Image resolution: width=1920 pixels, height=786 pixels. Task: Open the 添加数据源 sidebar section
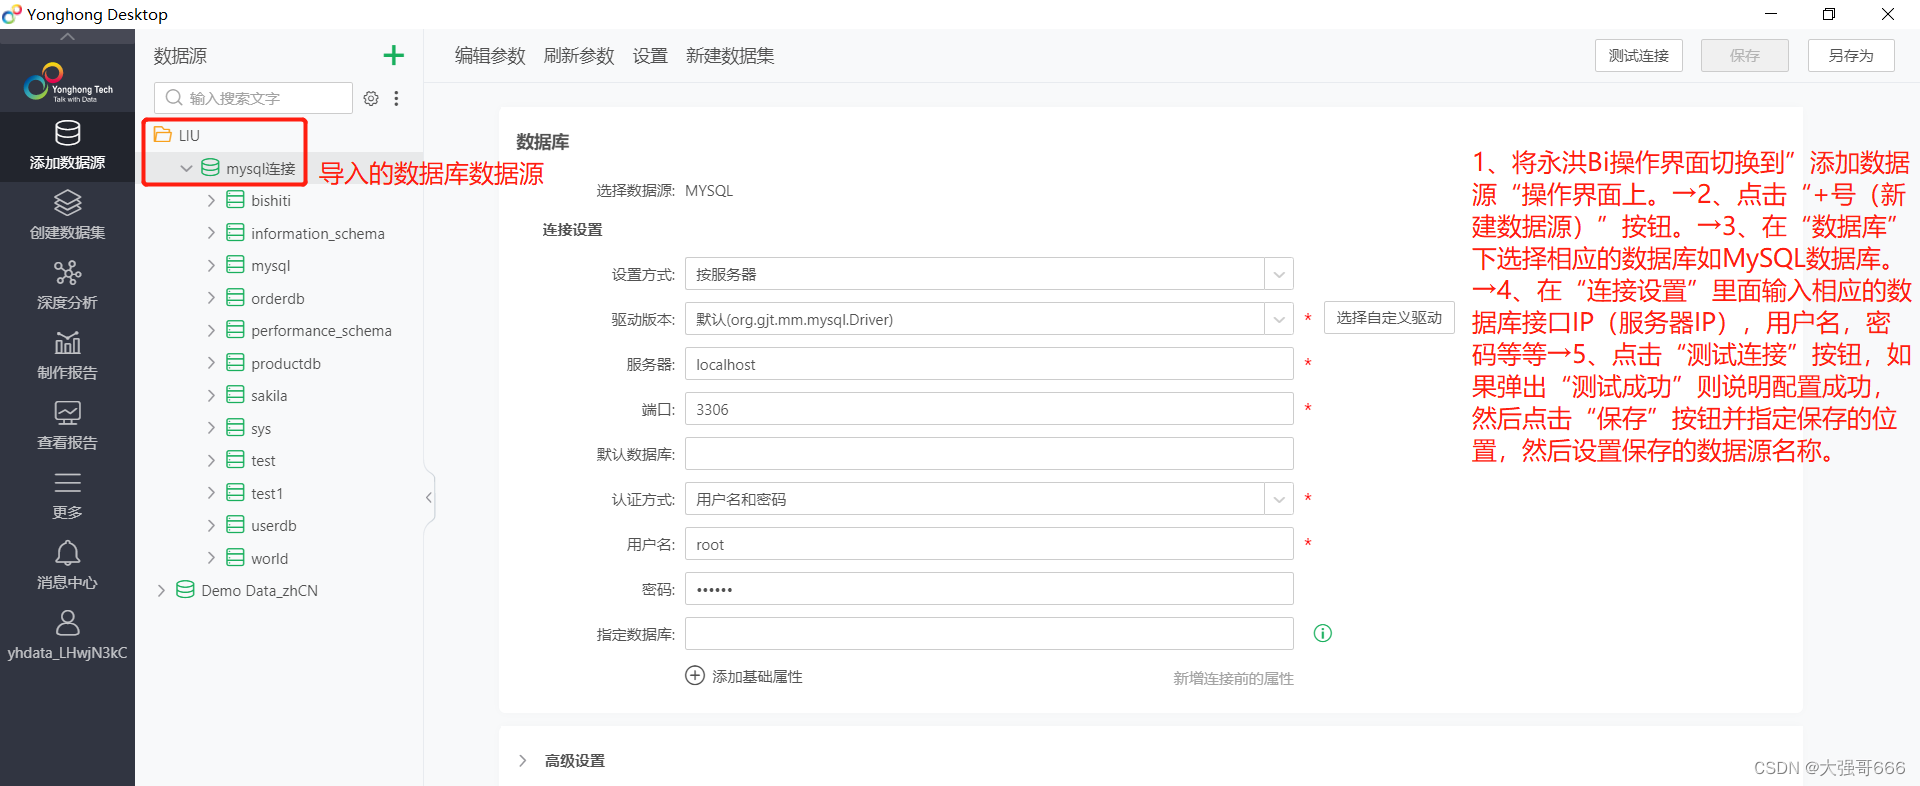tap(67, 146)
